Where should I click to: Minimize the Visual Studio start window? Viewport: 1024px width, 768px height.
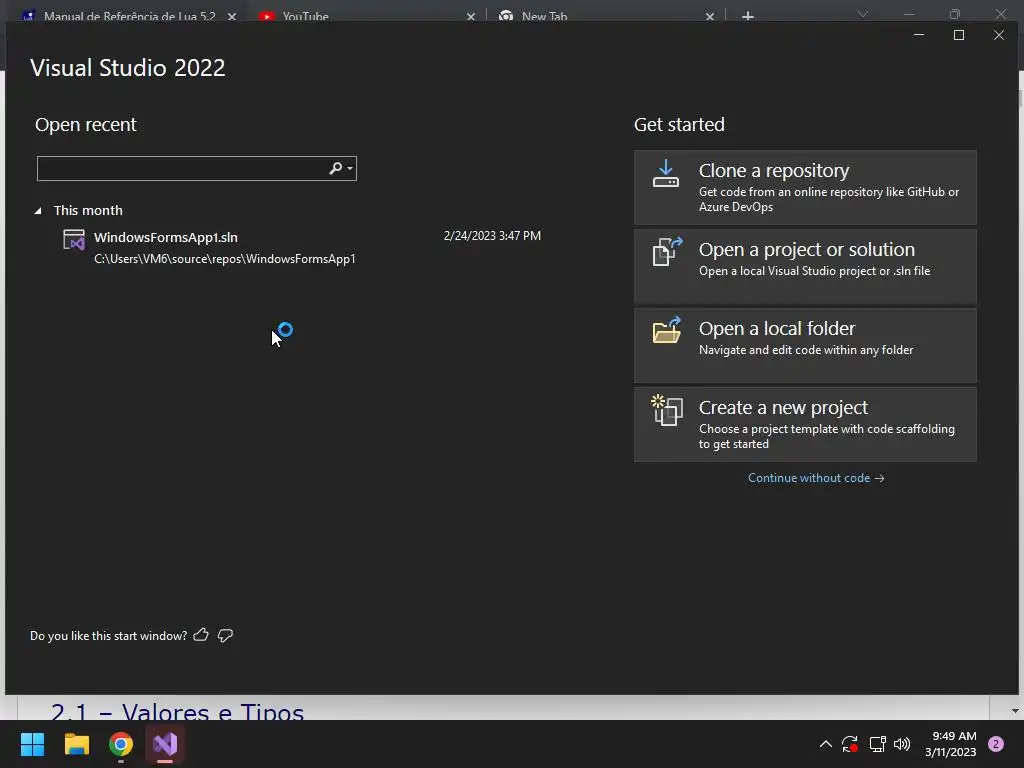click(x=919, y=35)
